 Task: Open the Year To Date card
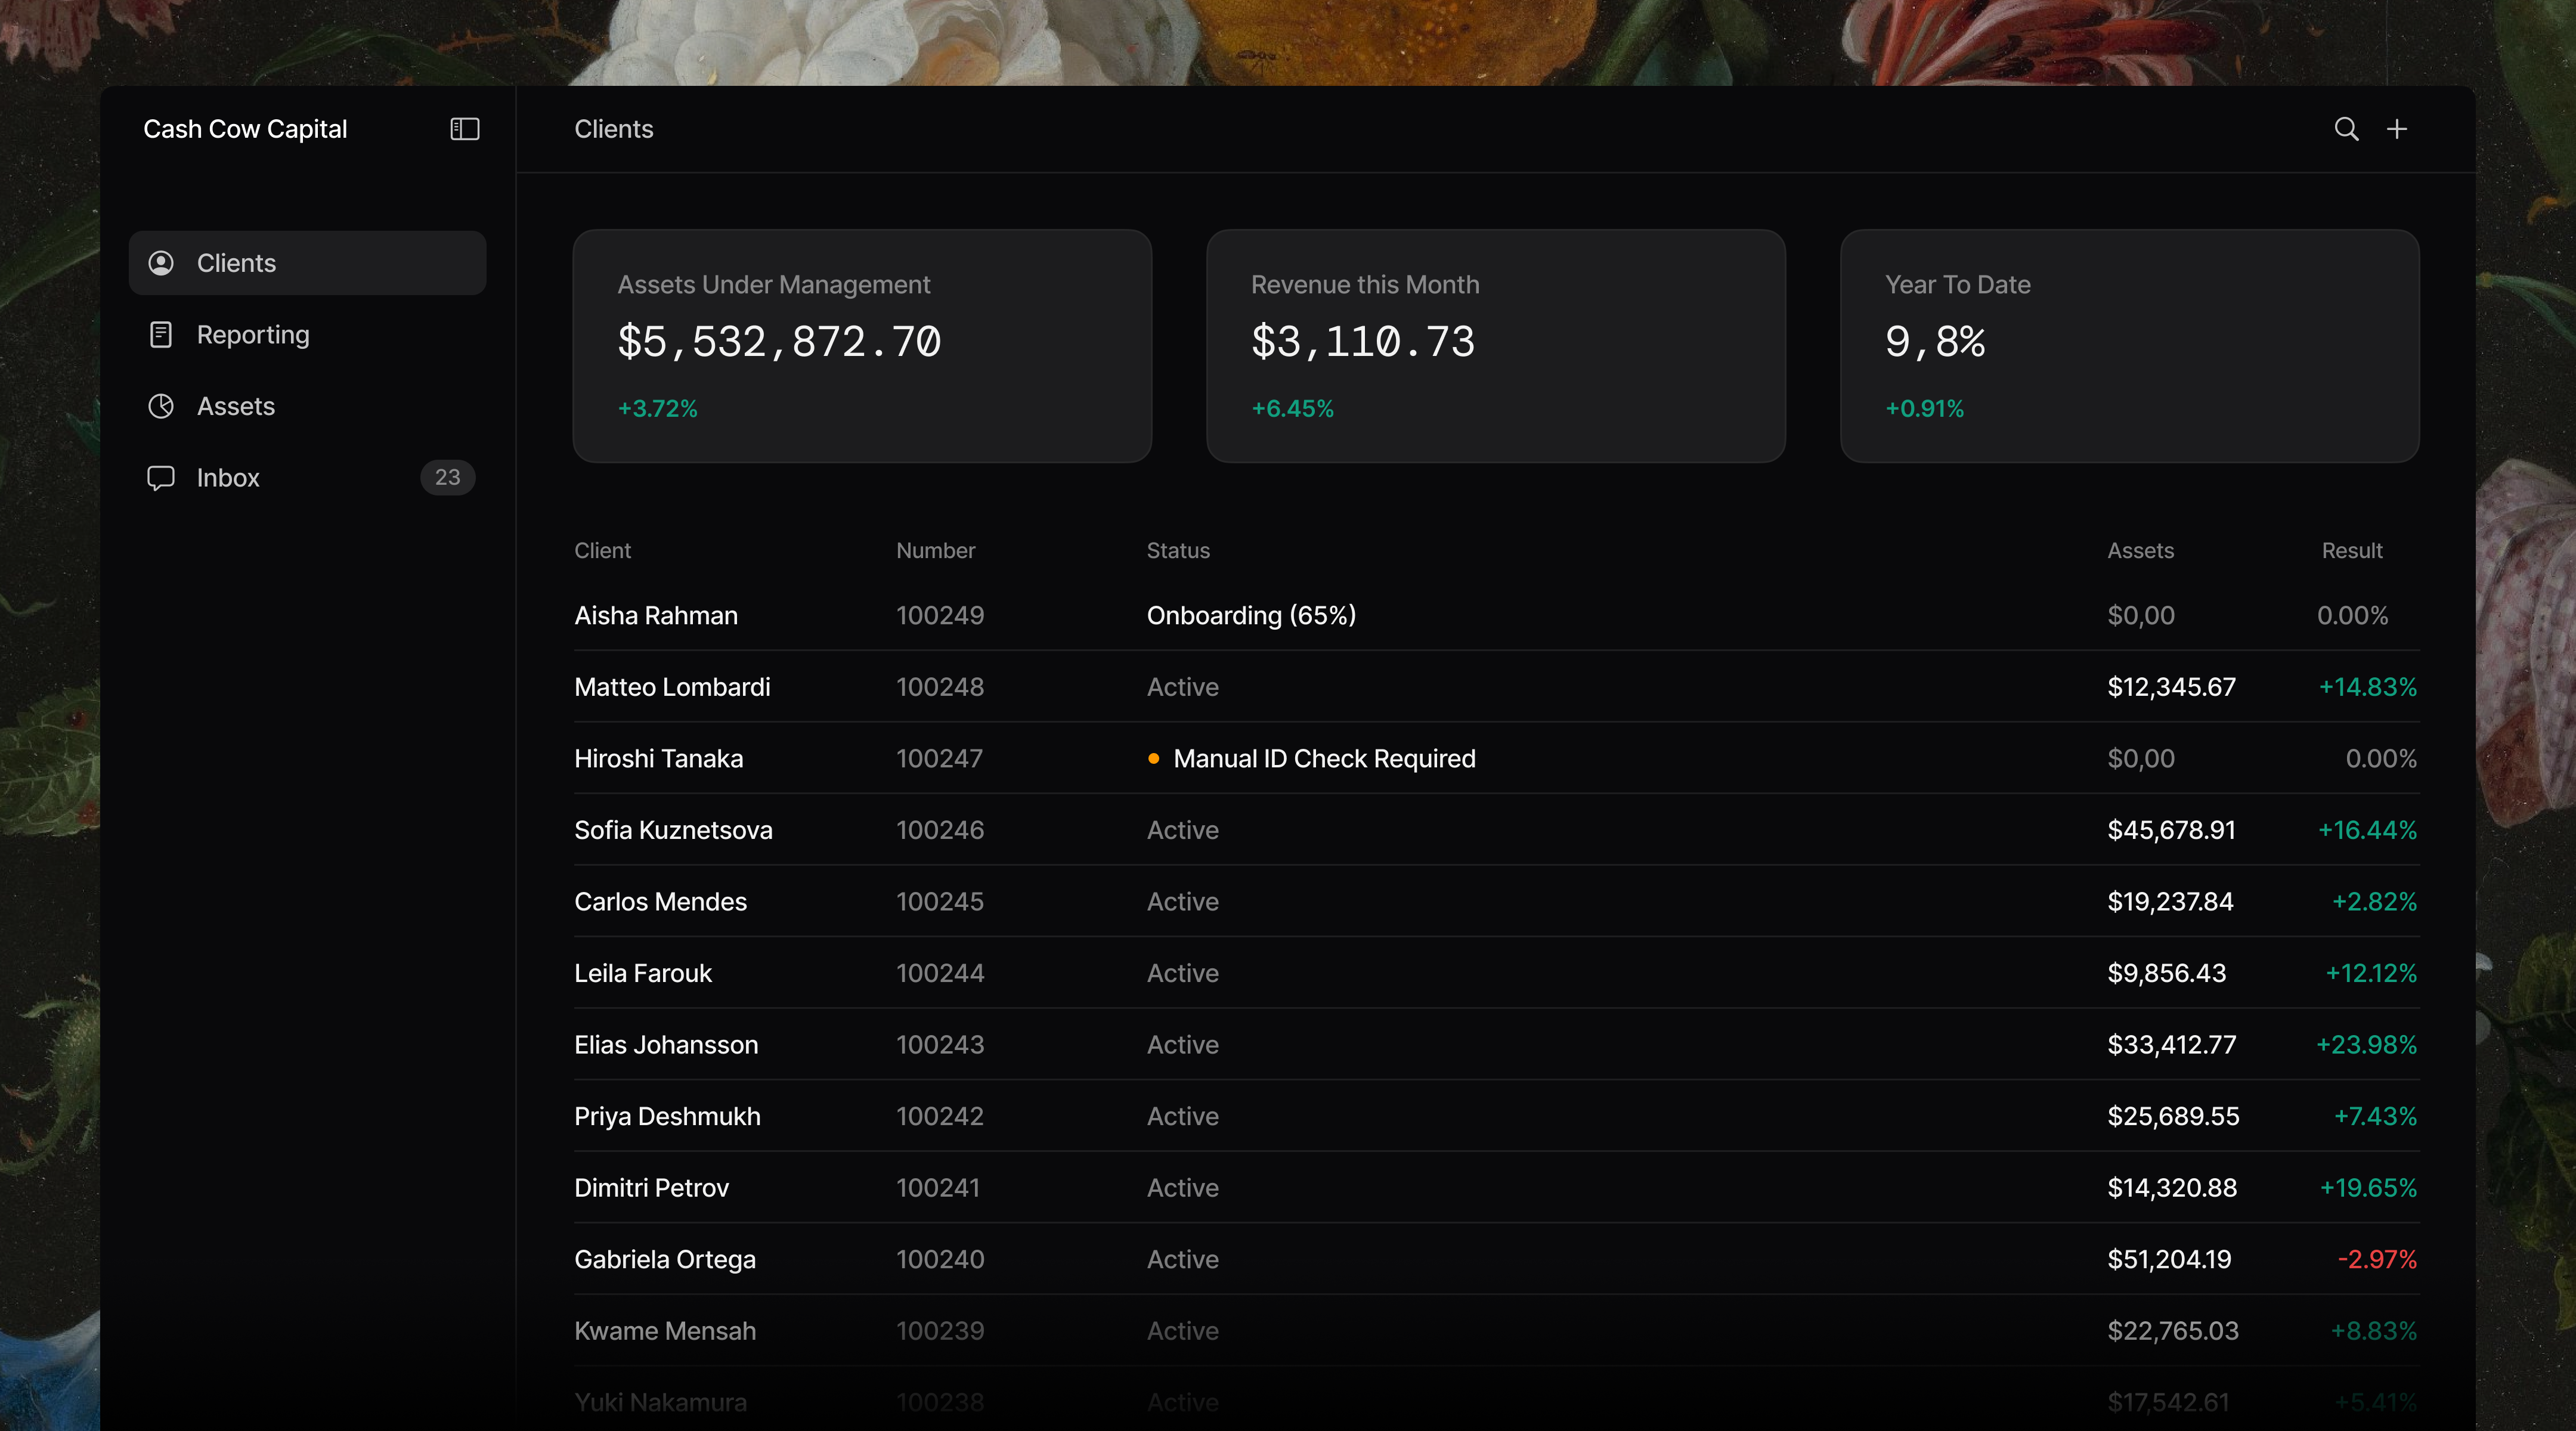coord(2130,346)
